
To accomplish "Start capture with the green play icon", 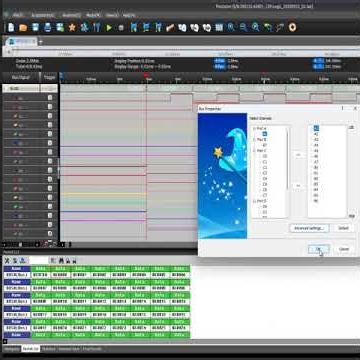I will click(x=109, y=28).
